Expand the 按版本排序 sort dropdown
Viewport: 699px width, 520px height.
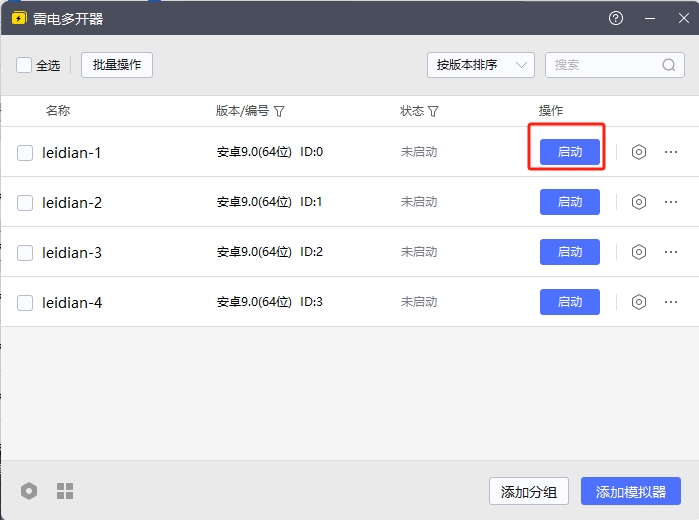pos(481,65)
